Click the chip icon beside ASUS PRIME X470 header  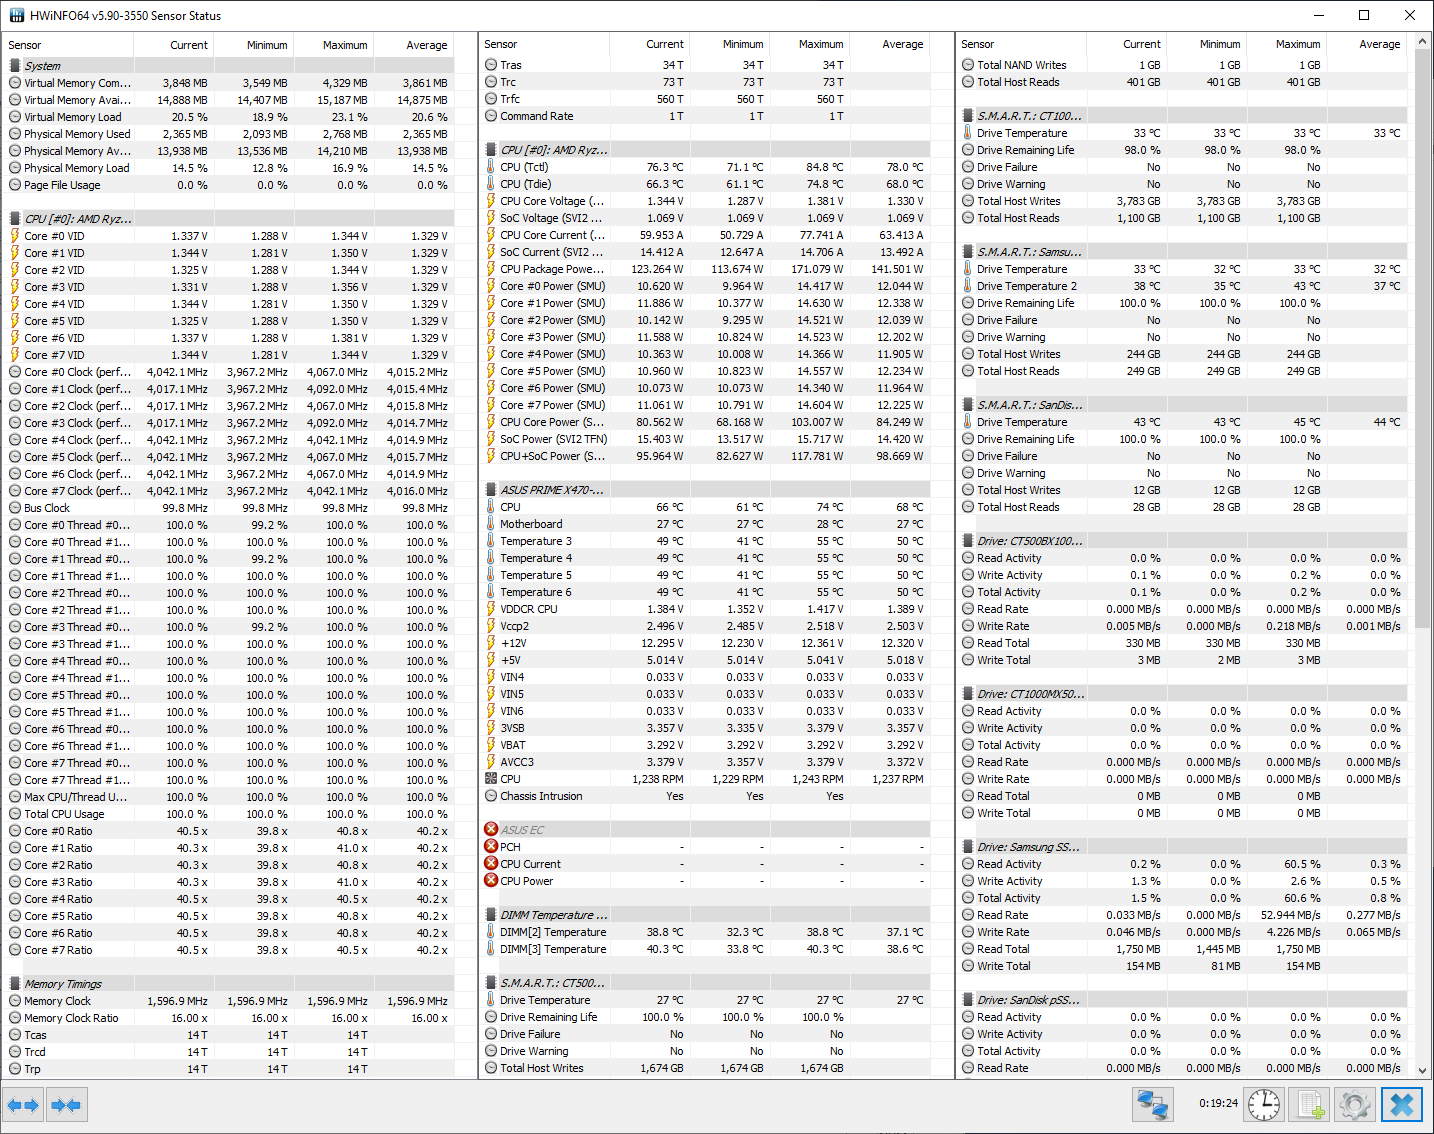click(x=491, y=489)
